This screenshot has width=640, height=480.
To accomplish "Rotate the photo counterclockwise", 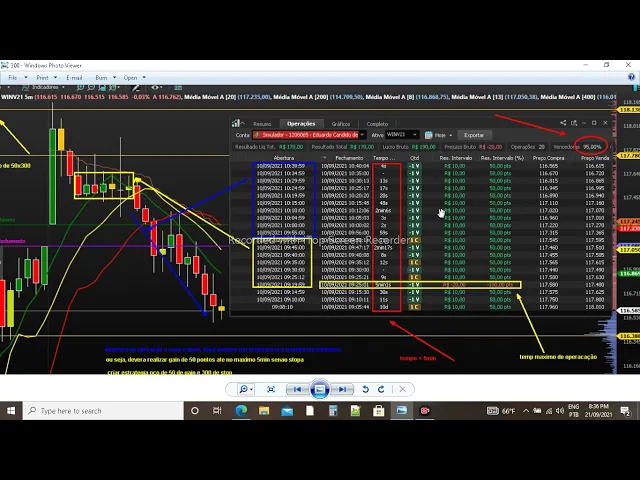I will point(365,389).
